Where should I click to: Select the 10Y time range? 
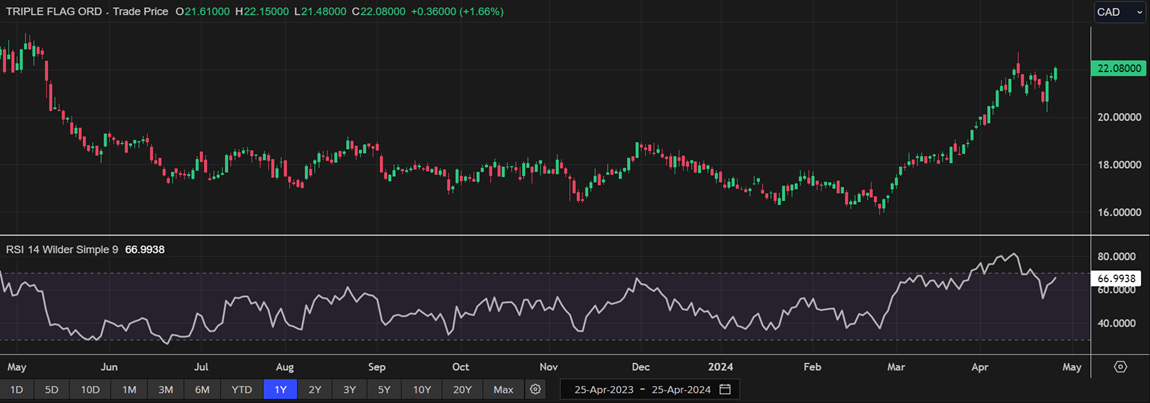click(423, 389)
